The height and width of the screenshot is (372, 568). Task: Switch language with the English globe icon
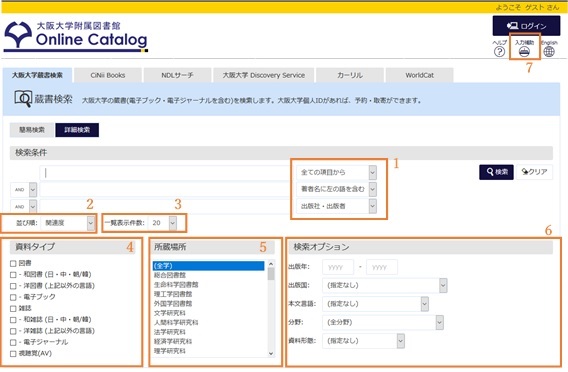(549, 51)
